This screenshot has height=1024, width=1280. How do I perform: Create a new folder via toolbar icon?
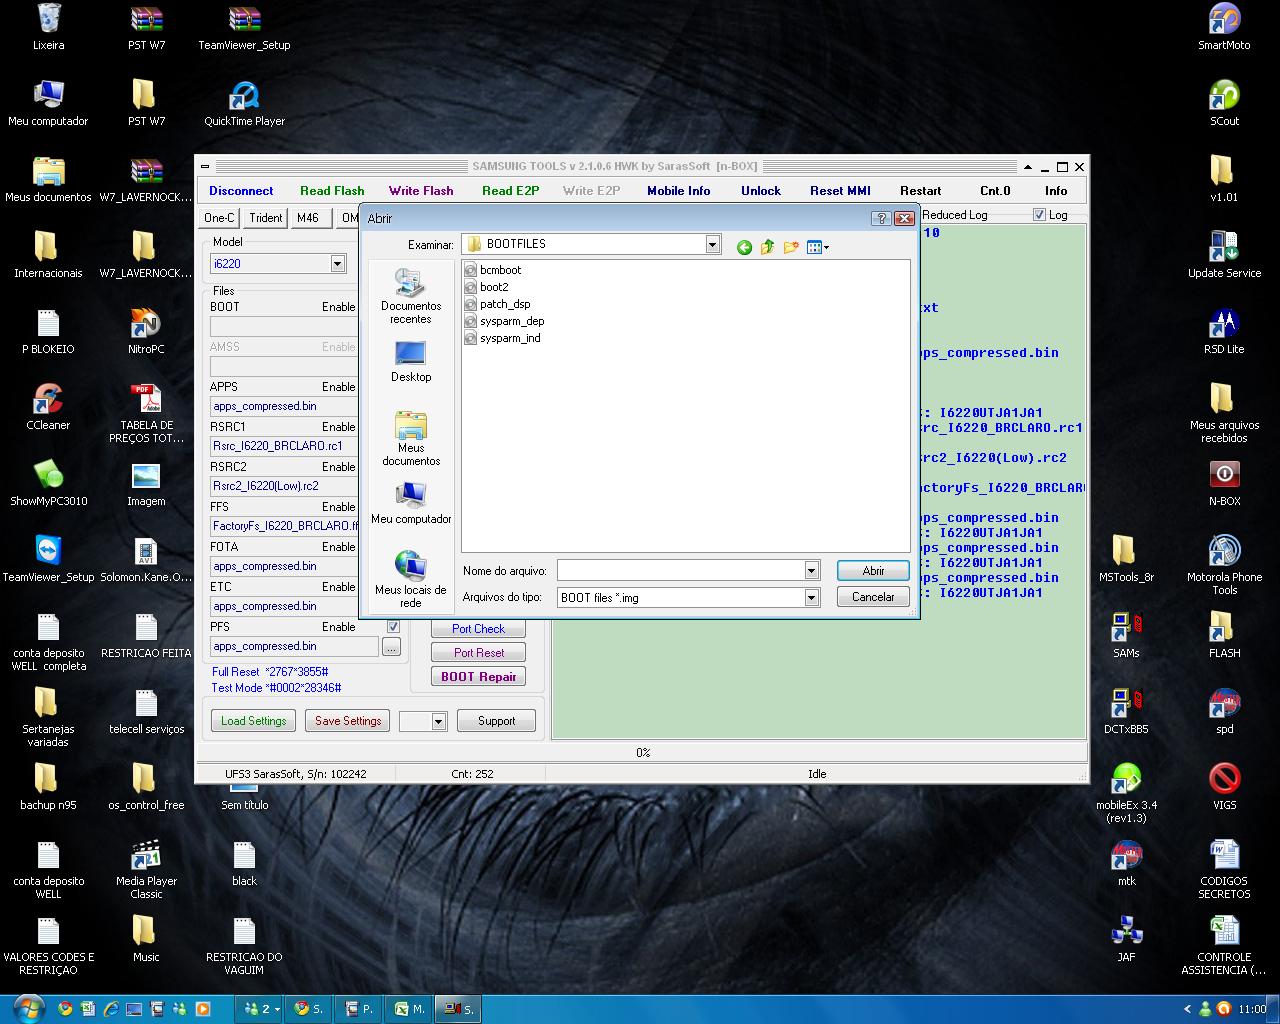[791, 247]
